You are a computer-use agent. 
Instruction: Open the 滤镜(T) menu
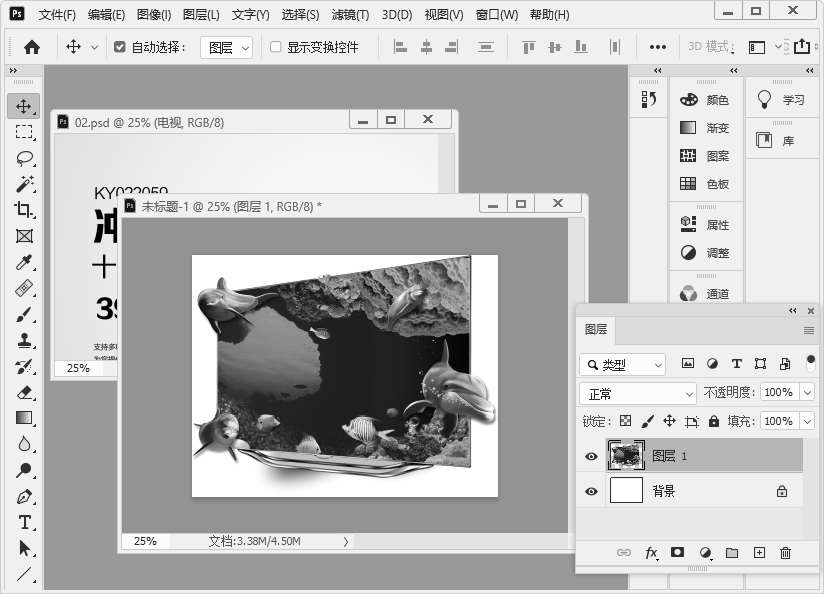pos(349,15)
